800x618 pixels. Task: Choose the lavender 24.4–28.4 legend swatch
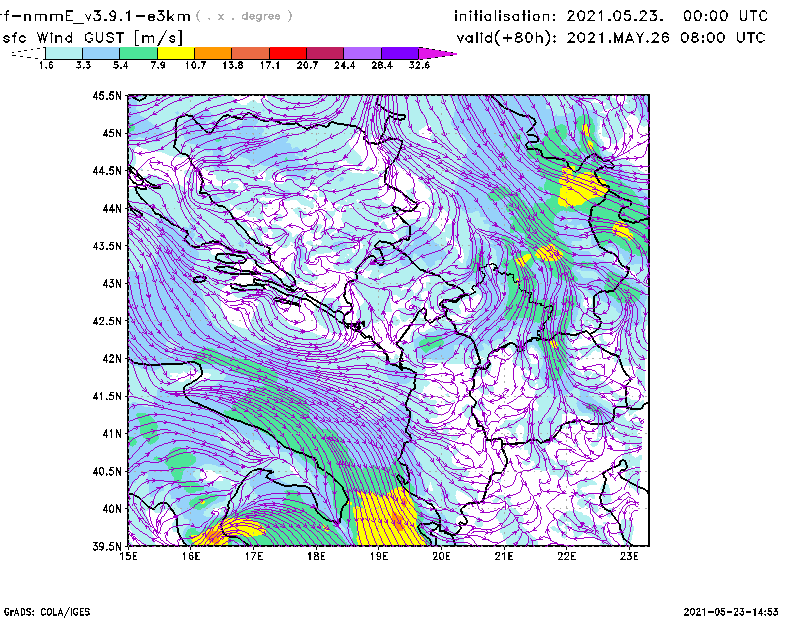pyautogui.click(x=362, y=54)
